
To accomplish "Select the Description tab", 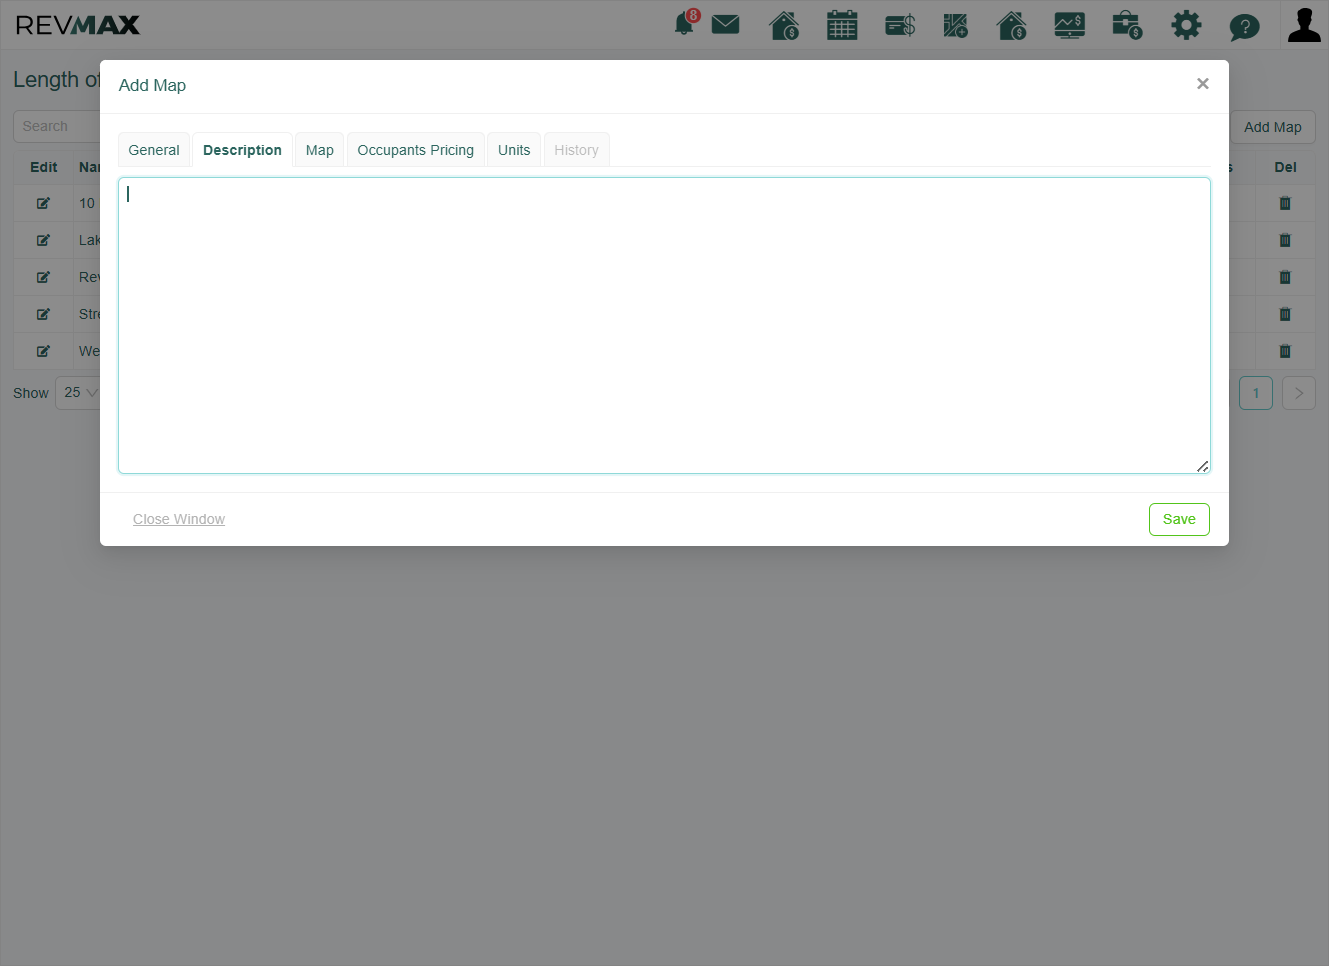I will coord(242,150).
